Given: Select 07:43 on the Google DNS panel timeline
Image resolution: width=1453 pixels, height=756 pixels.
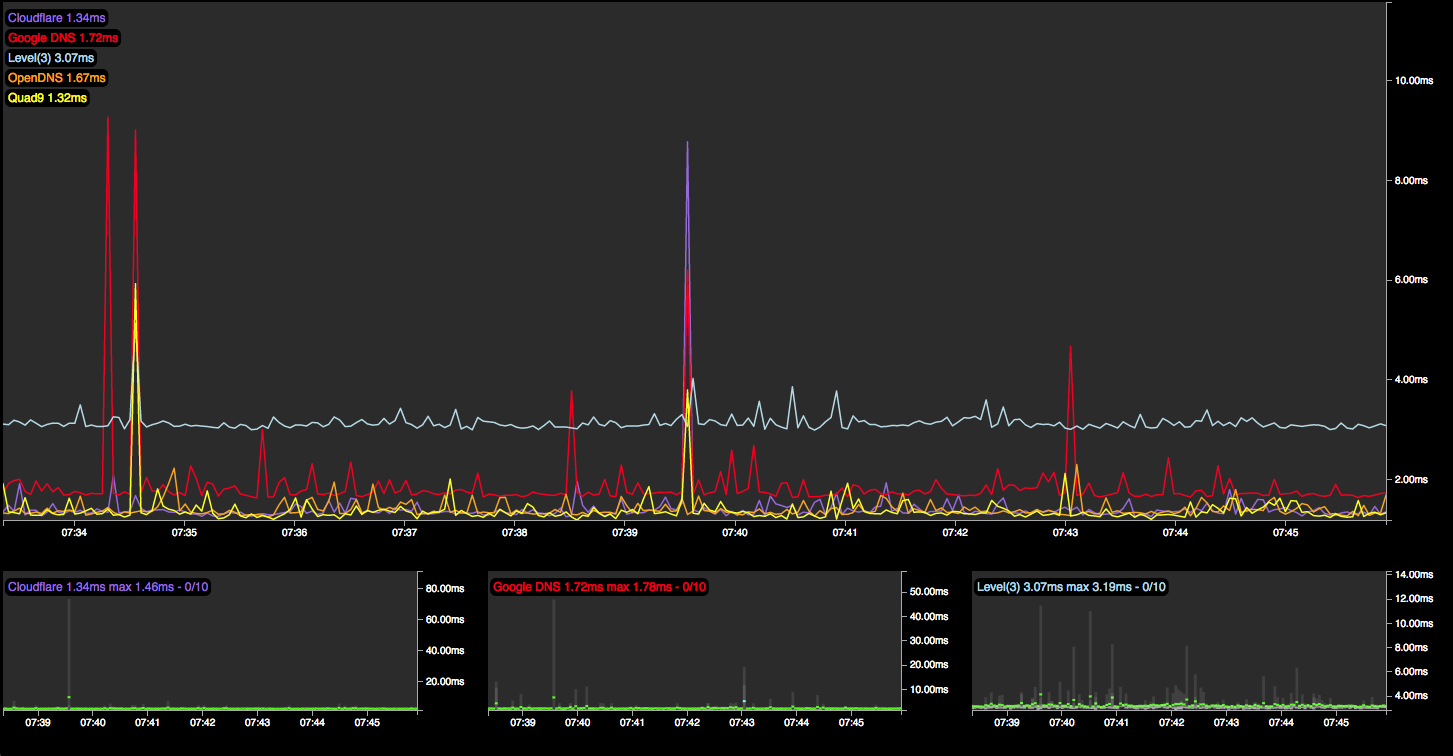Looking at the screenshot, I should pyautogui.click(x=742, y=722).
